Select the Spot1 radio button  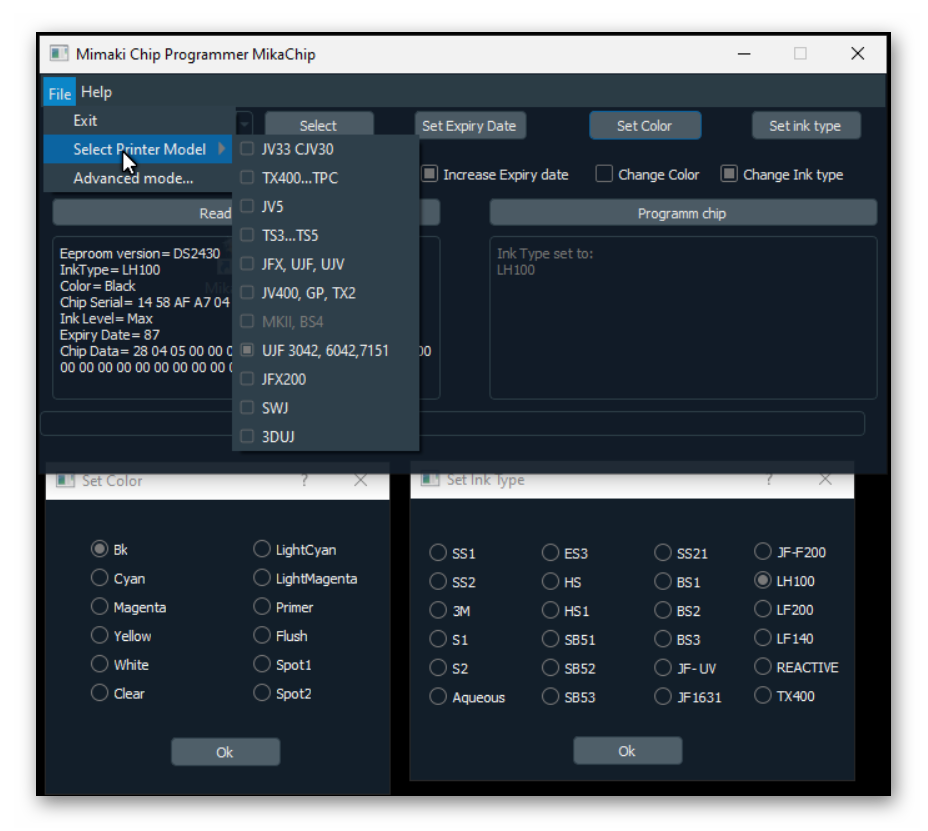pyautogui.click(x=262, y=663)
